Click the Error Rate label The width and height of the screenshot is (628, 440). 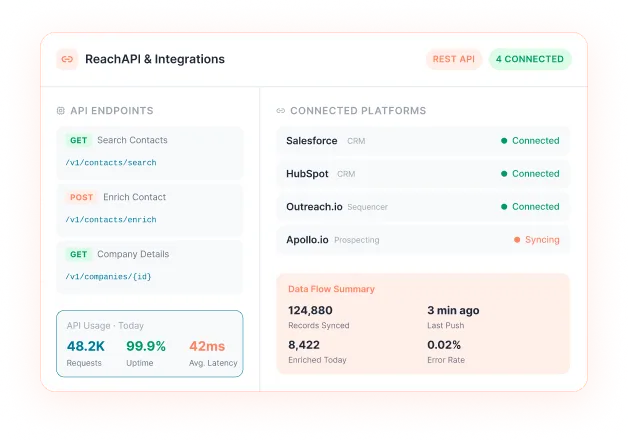[x=446, y=360]
